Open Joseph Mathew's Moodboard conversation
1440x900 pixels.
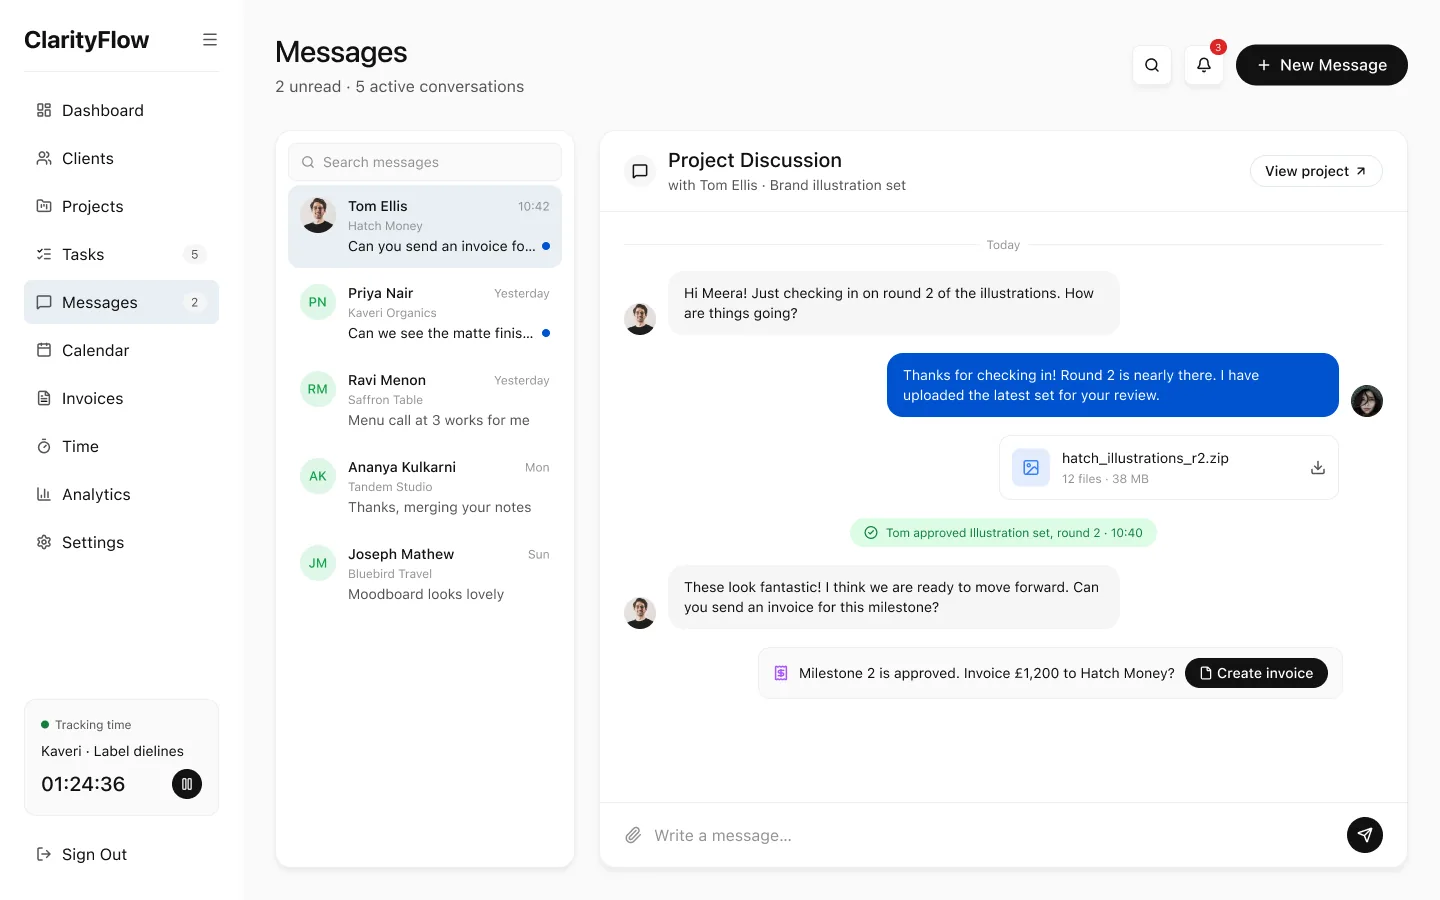pyautogui.click(x=425, y=574)
